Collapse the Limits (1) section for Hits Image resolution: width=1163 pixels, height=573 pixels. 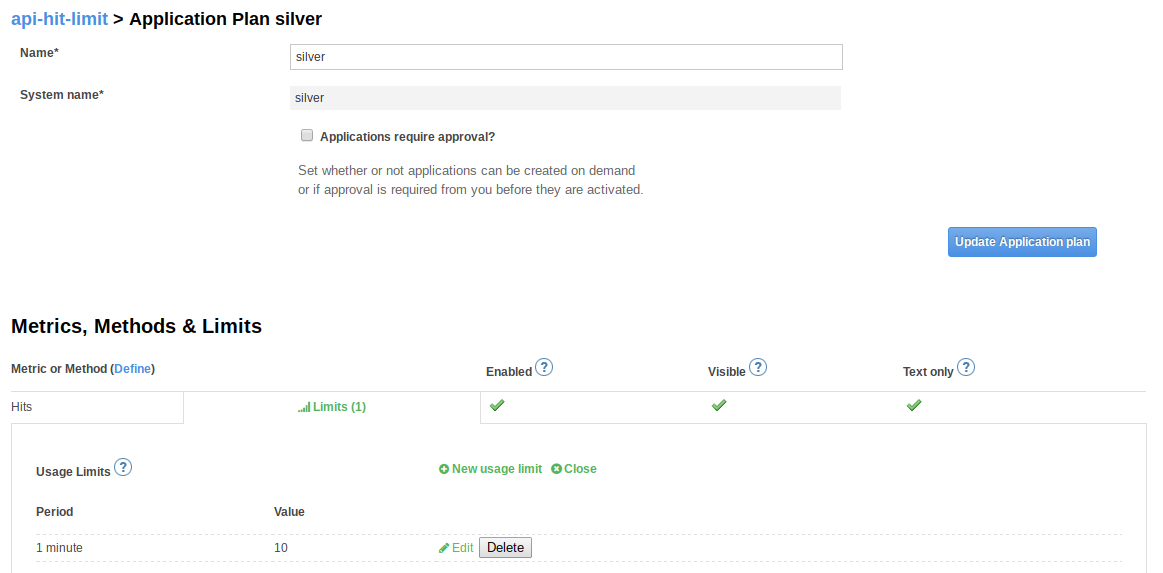point(339,407)
